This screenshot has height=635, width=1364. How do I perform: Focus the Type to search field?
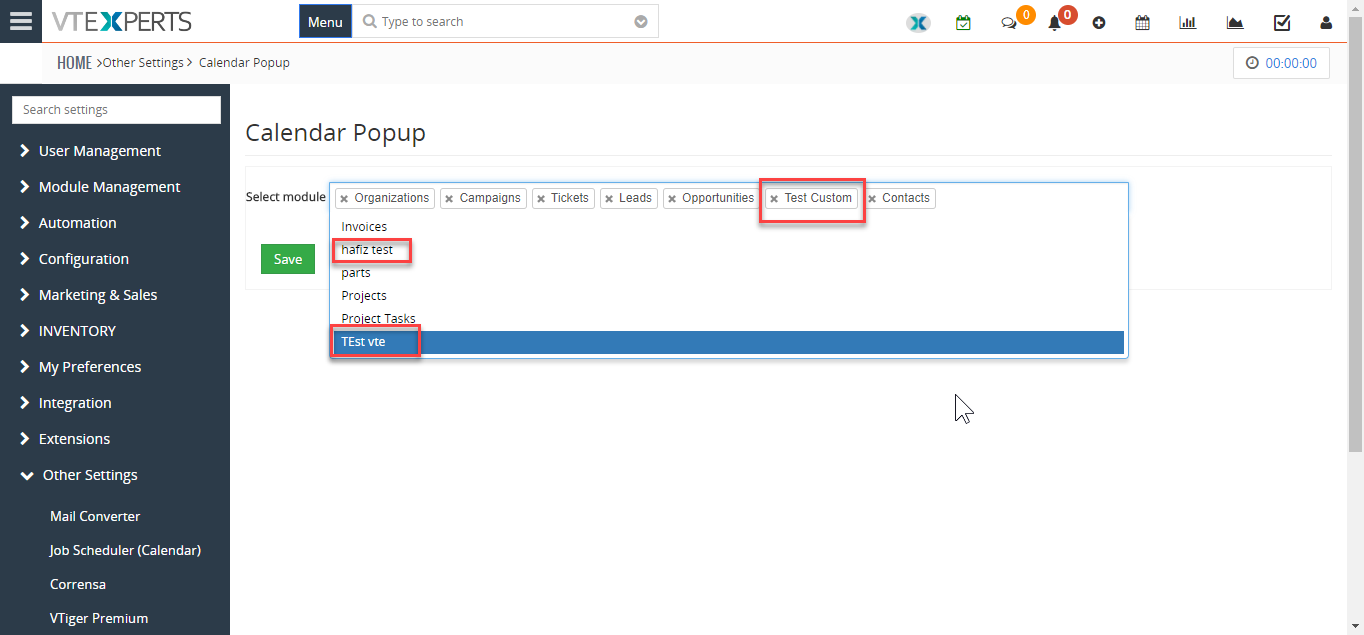pos(505,22)
